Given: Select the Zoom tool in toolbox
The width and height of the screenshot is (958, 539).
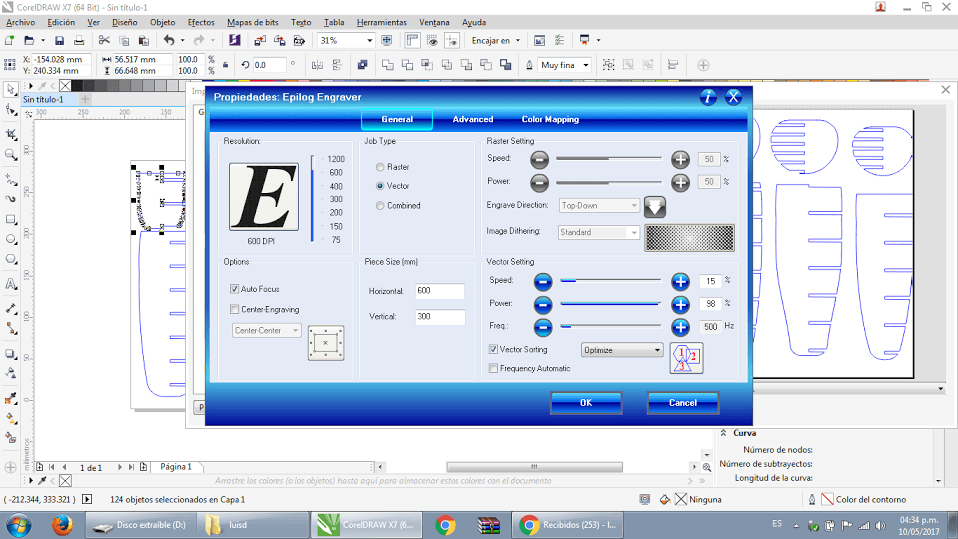Looking at the screenshot, I should pos(10,155).
